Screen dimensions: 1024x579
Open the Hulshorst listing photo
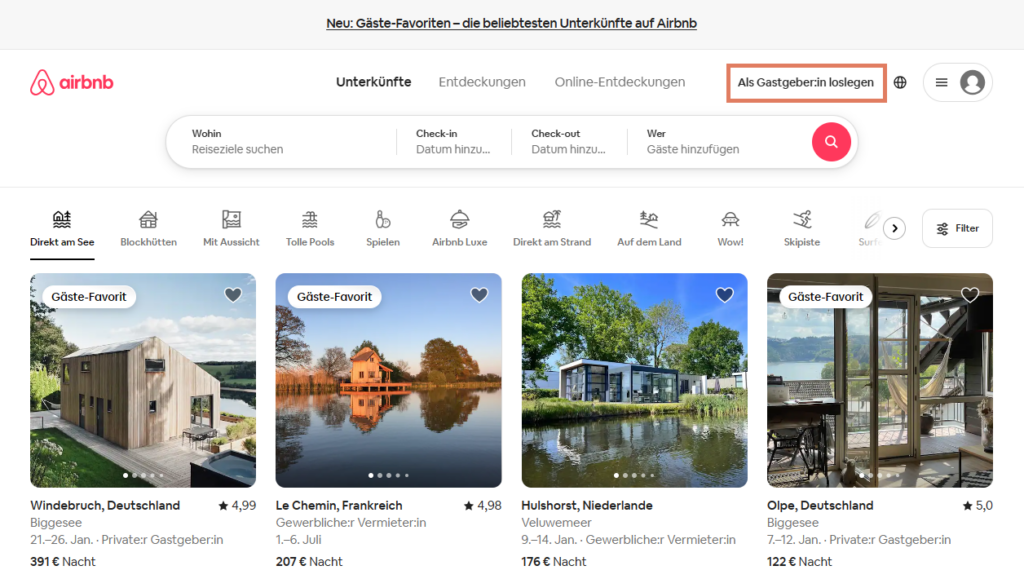634,380
